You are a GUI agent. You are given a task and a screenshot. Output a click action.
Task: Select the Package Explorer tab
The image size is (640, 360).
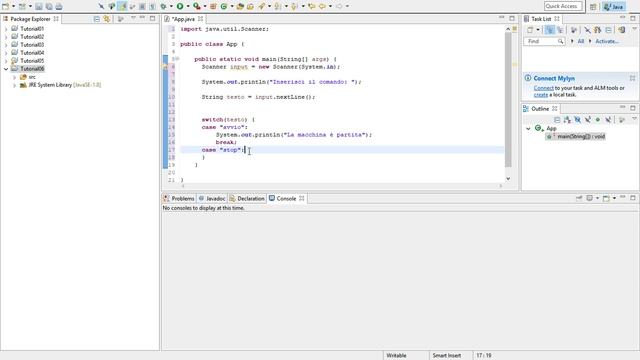30,19
